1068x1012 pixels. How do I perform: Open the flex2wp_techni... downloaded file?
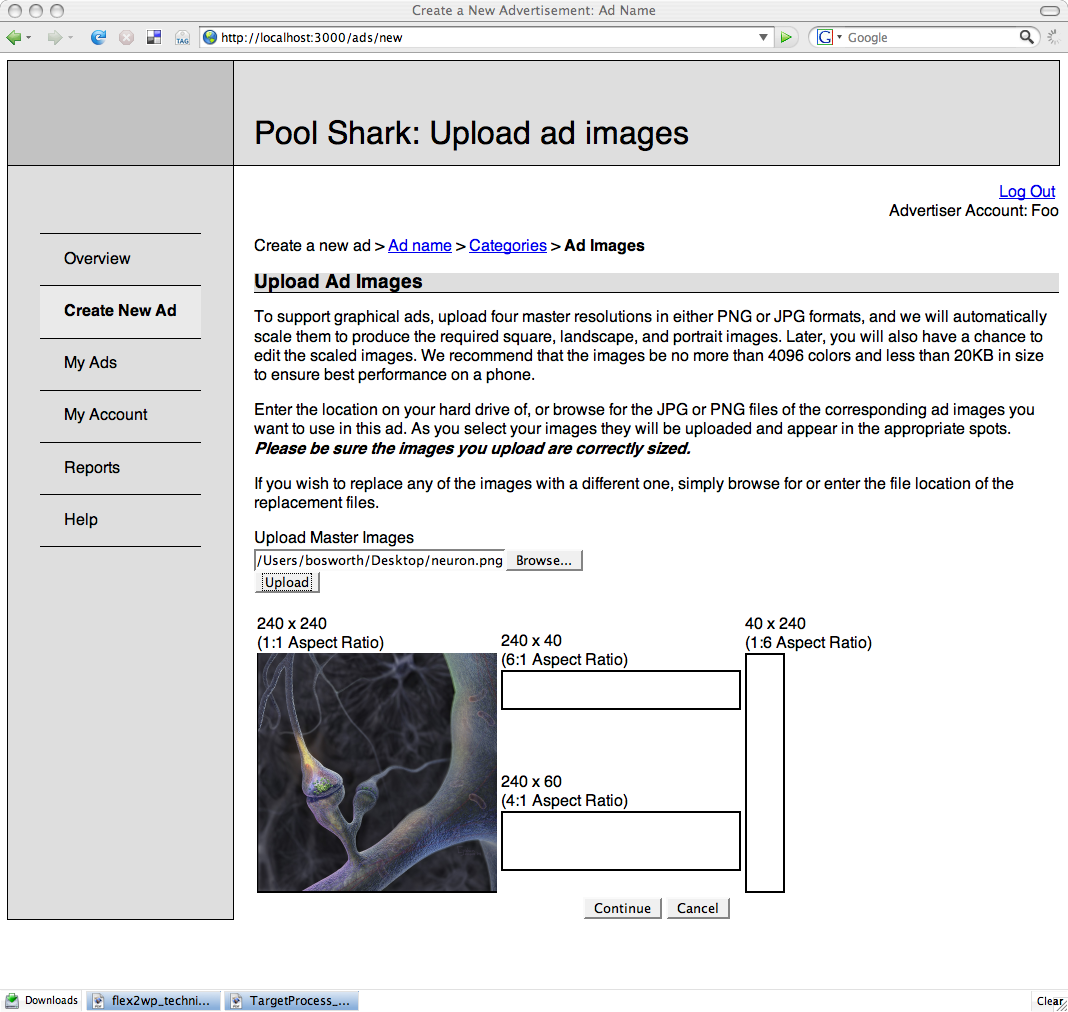pos(154,1000)
